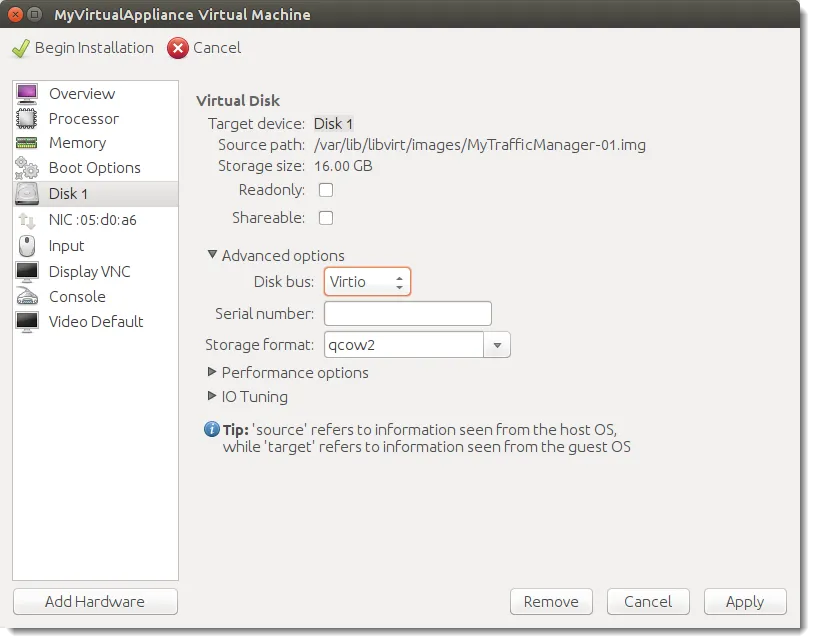Select the Display VNC label
The image size is (815, 643).
pos(89,271)
